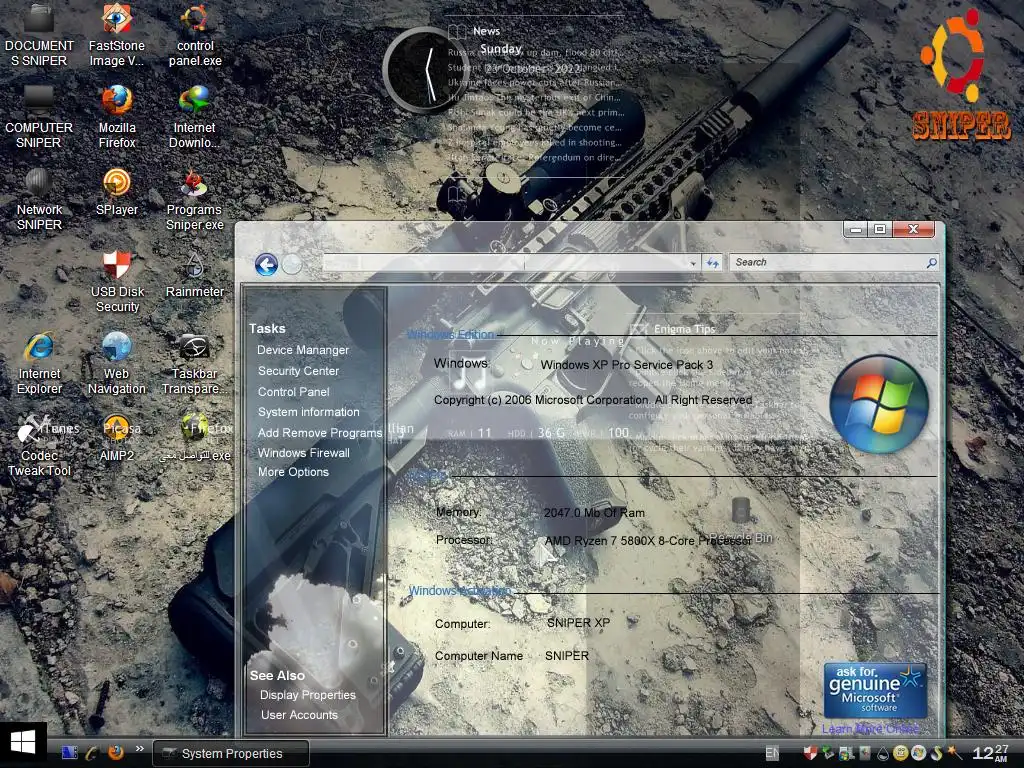Viewport: 1024px width, 768px height.
Task: Open User Accounts under See Also
Action: [299, 715]
